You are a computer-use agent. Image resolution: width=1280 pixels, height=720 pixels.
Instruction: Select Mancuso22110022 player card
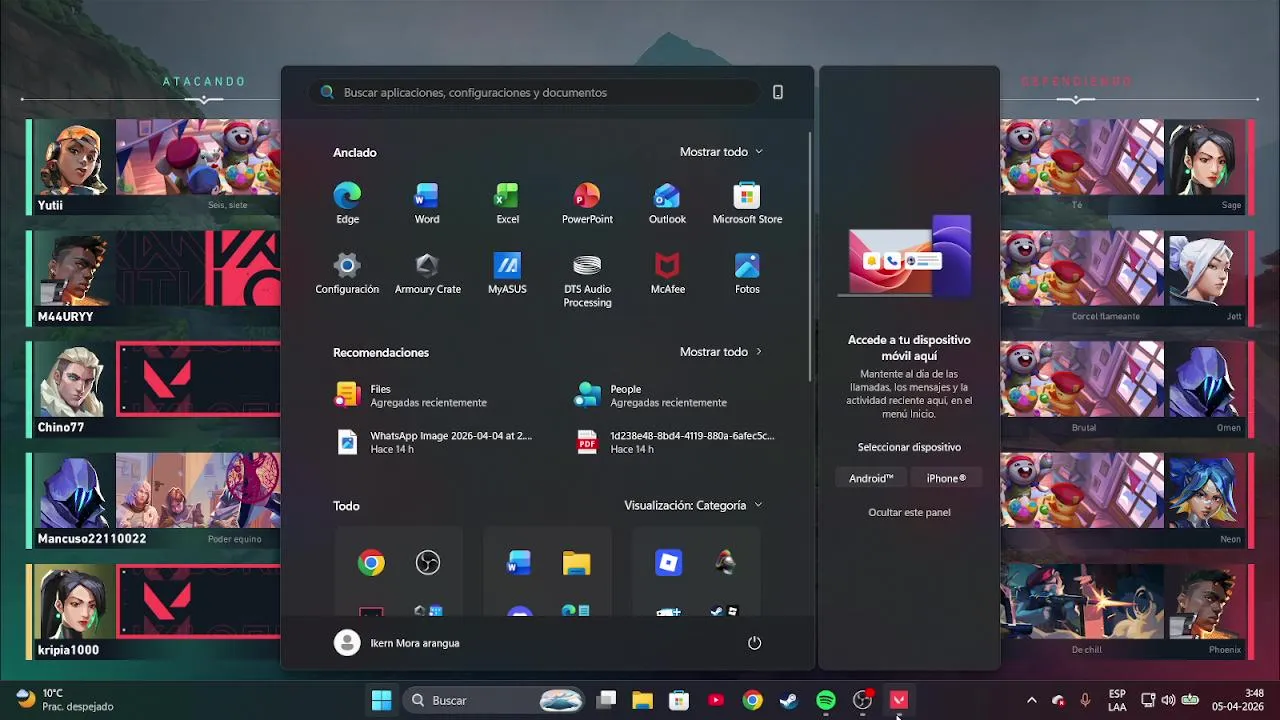[x=153, y=500]
